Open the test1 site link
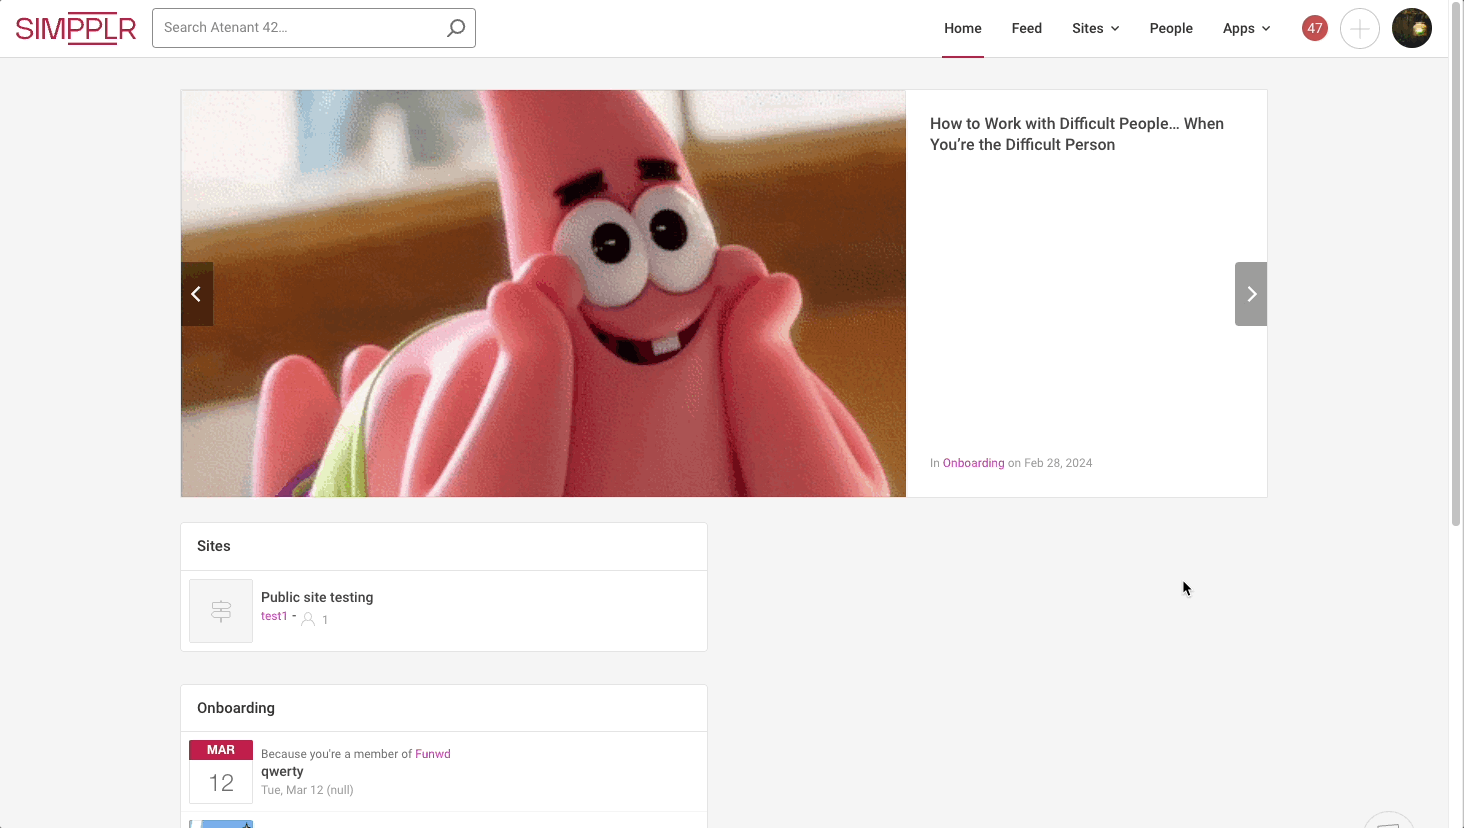1464x828 pixels. pos(273,615)
